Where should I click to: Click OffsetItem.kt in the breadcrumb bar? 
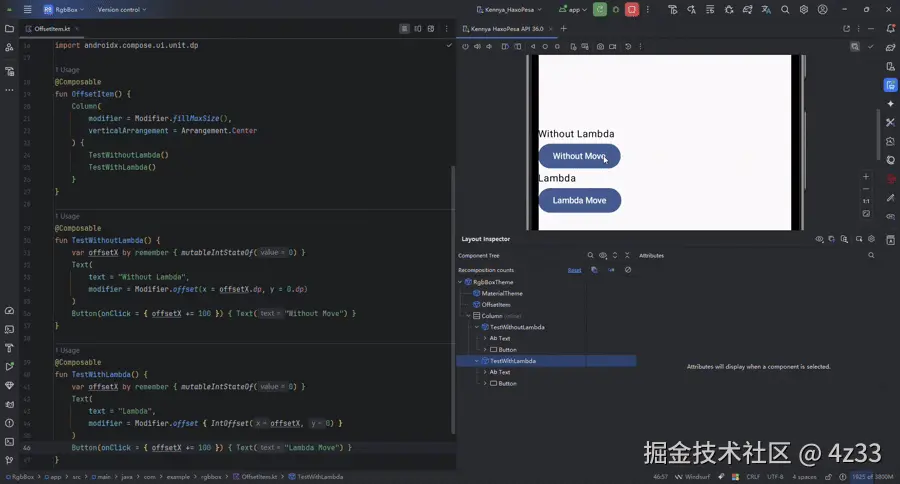pyautogui.click(x=255, y=477)
